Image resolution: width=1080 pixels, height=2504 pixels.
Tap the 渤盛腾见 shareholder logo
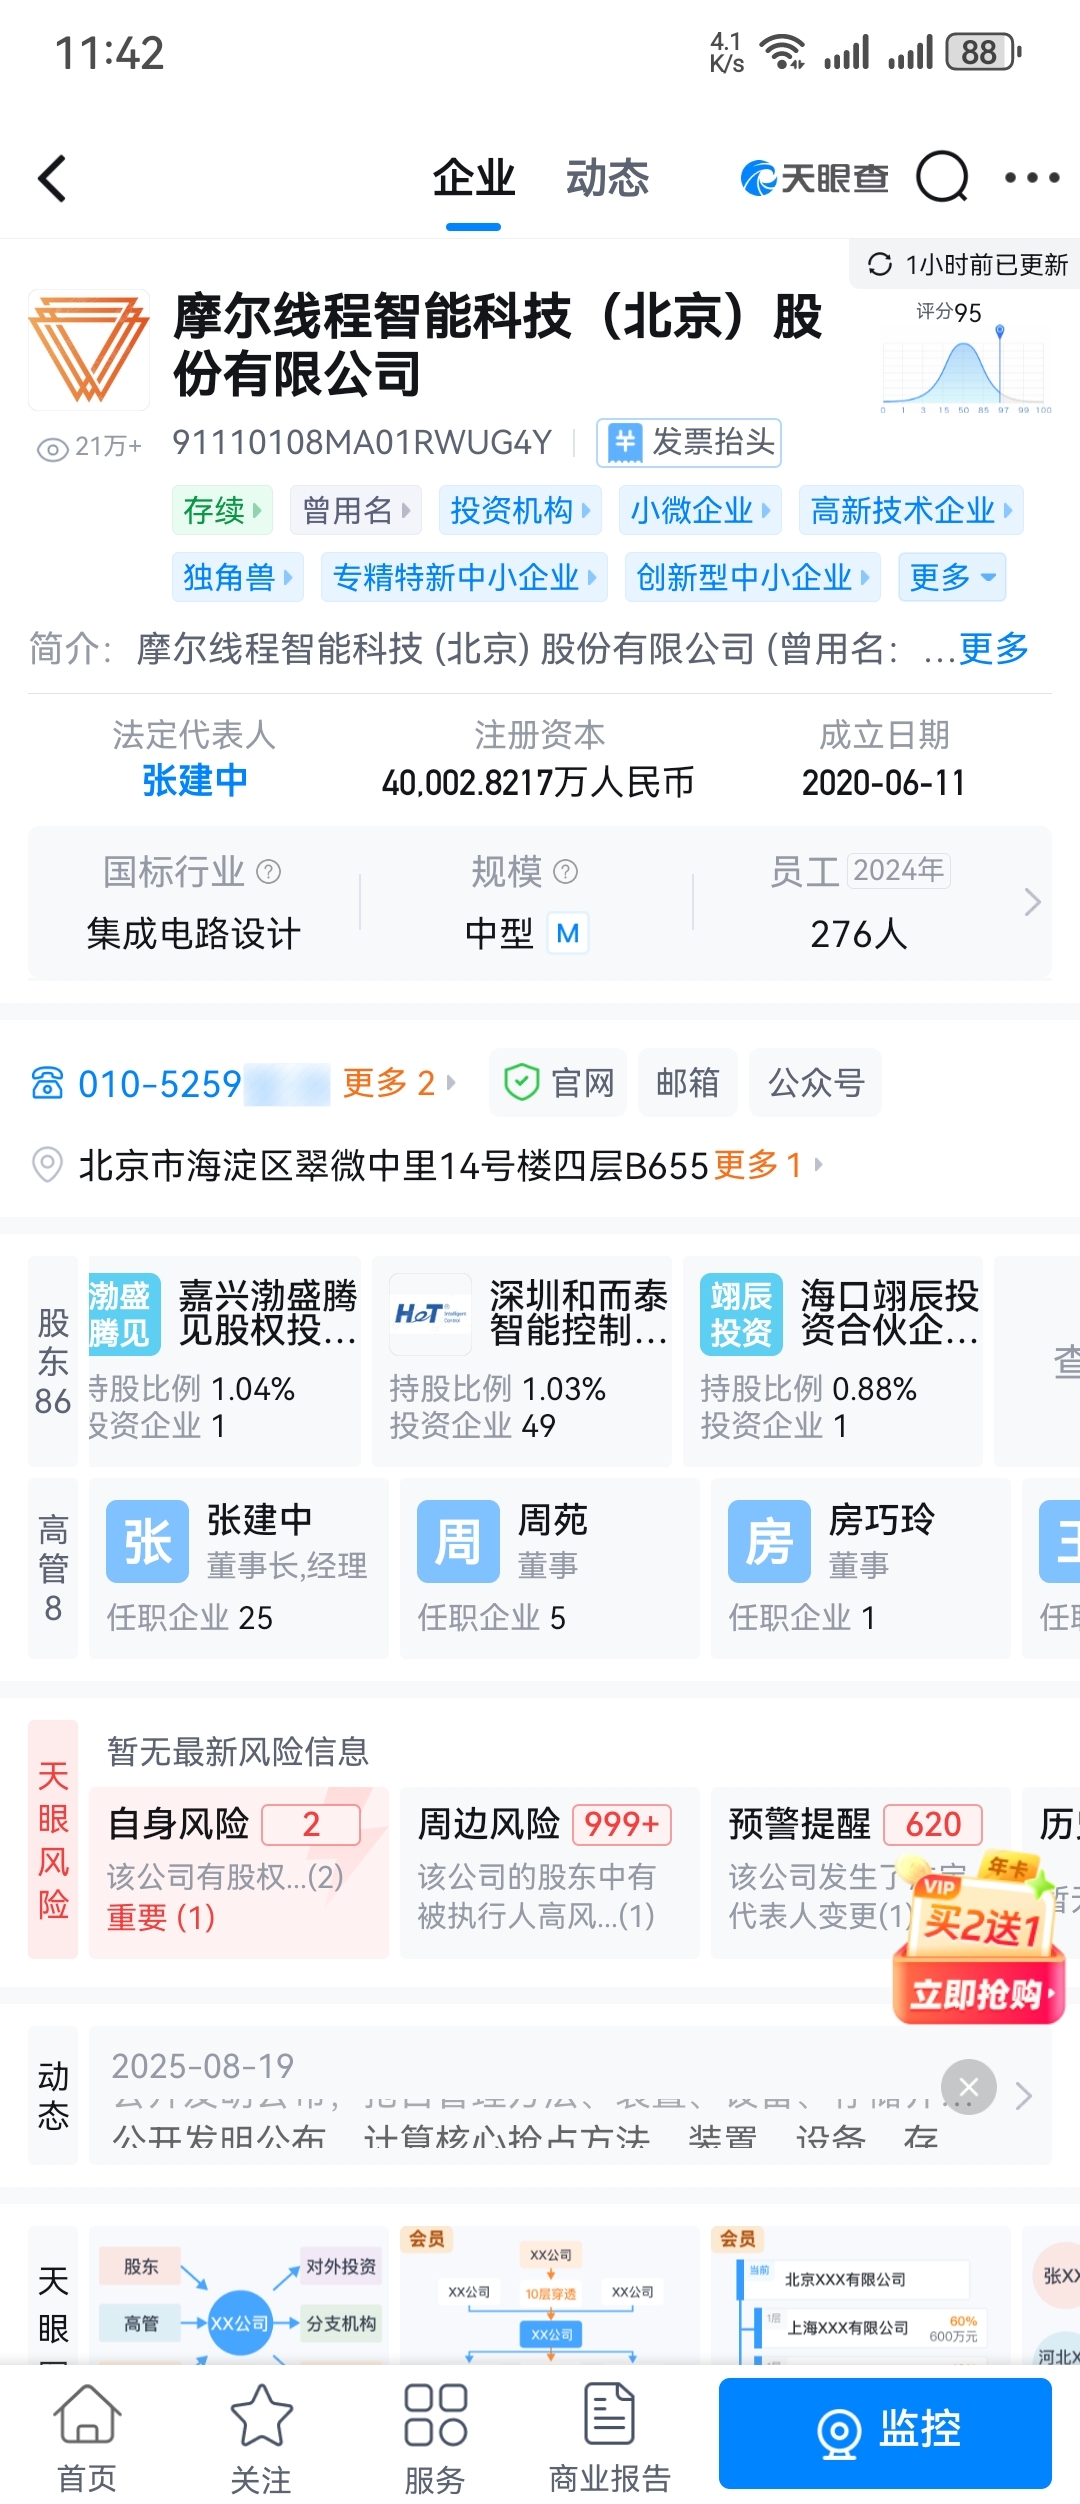[124, 1314]
